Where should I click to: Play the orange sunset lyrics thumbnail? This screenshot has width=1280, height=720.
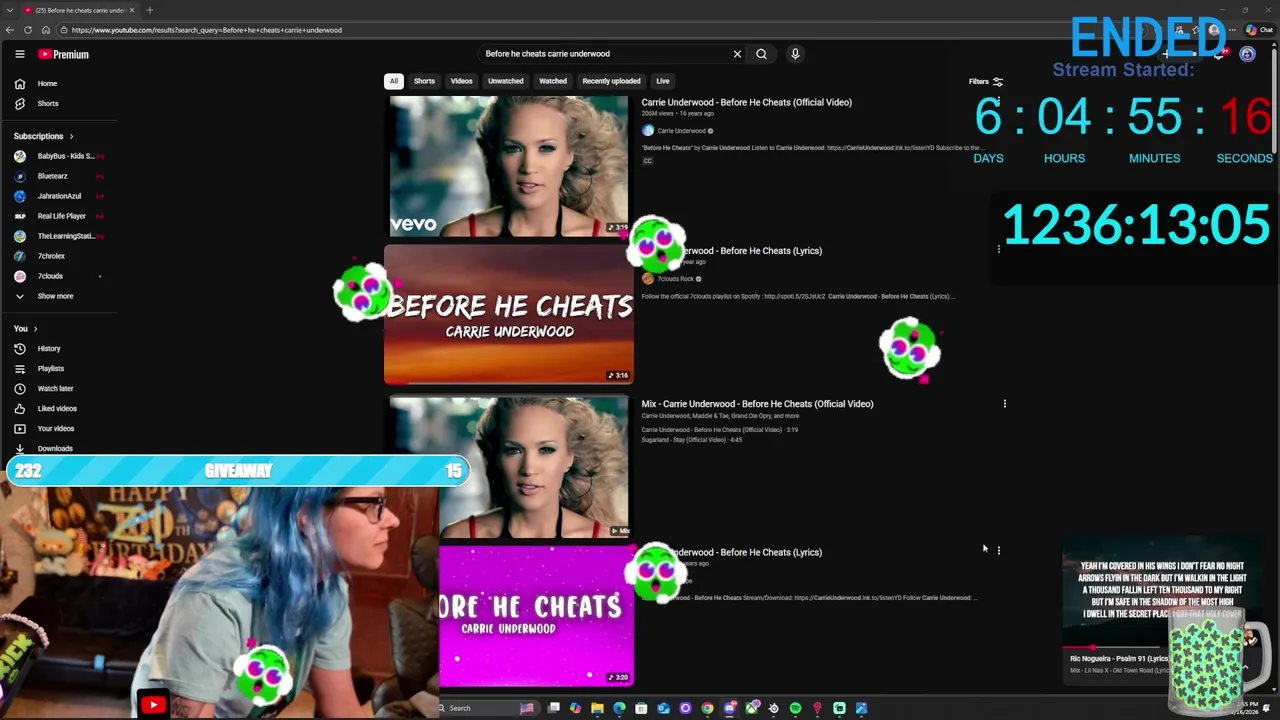point(509,315)
